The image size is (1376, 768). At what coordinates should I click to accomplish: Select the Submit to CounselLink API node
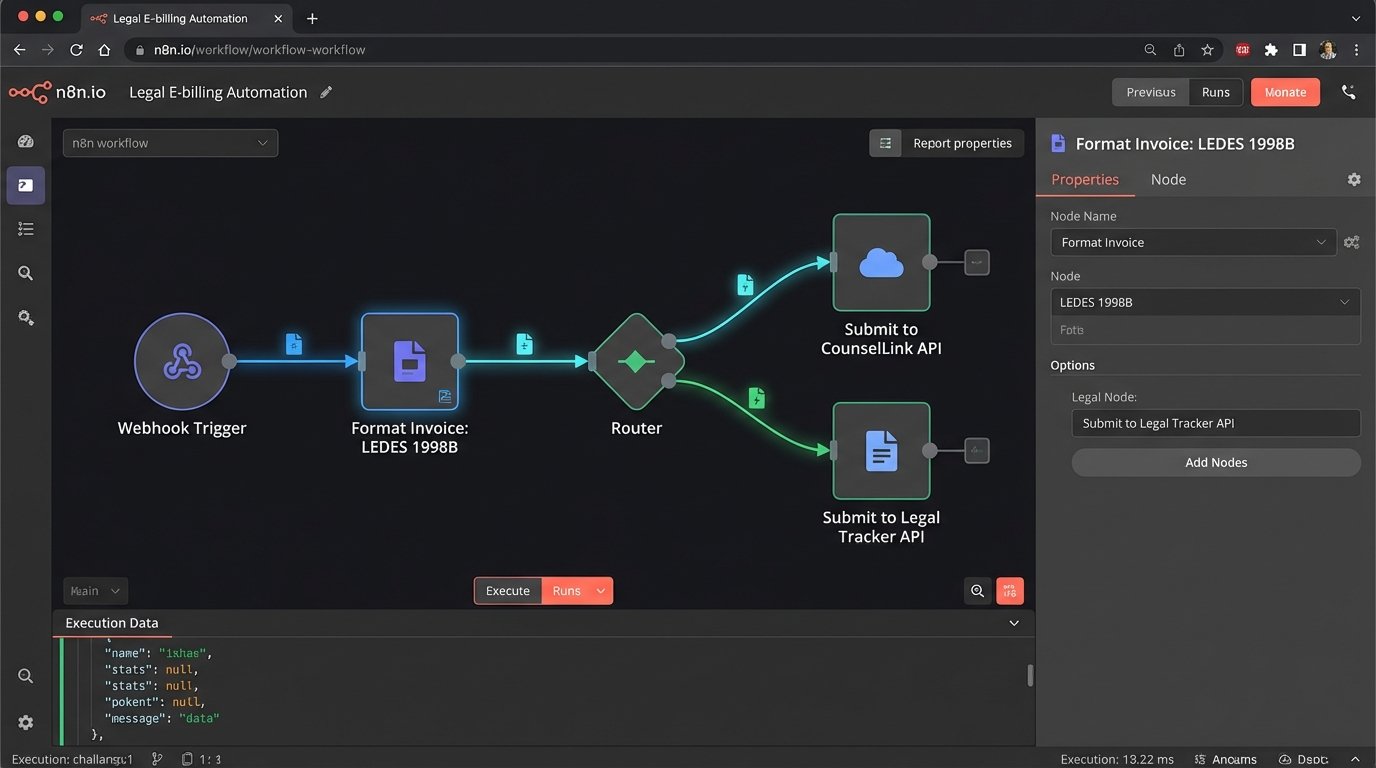tap(880, 262)
